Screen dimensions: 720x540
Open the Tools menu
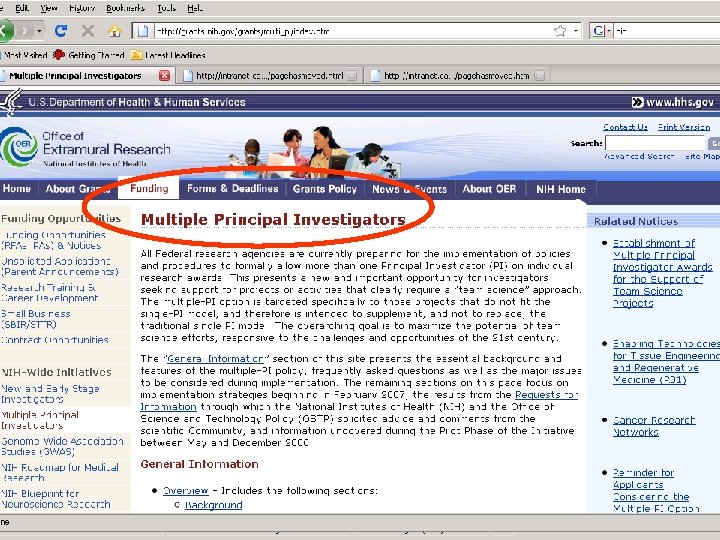coord(166,8)
